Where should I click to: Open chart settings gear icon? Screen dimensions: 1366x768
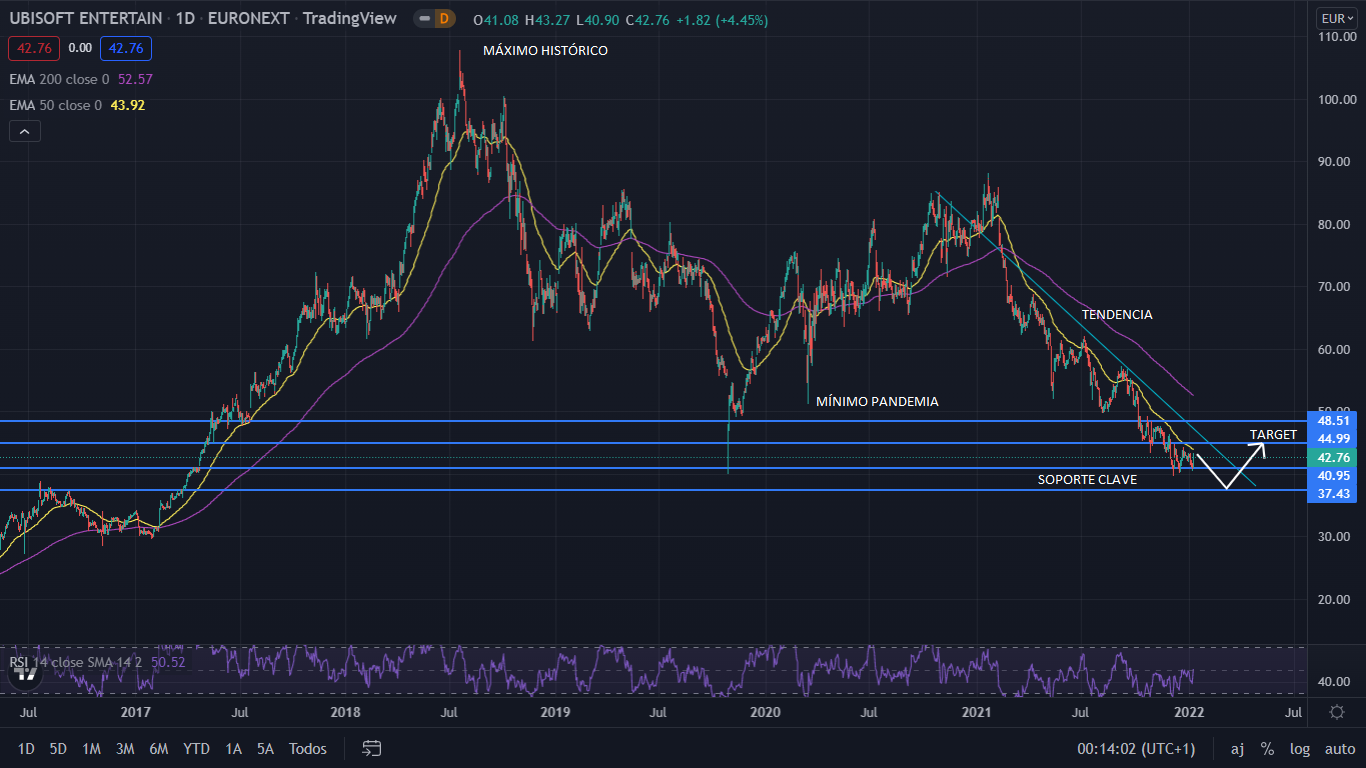coord(1337,712)
